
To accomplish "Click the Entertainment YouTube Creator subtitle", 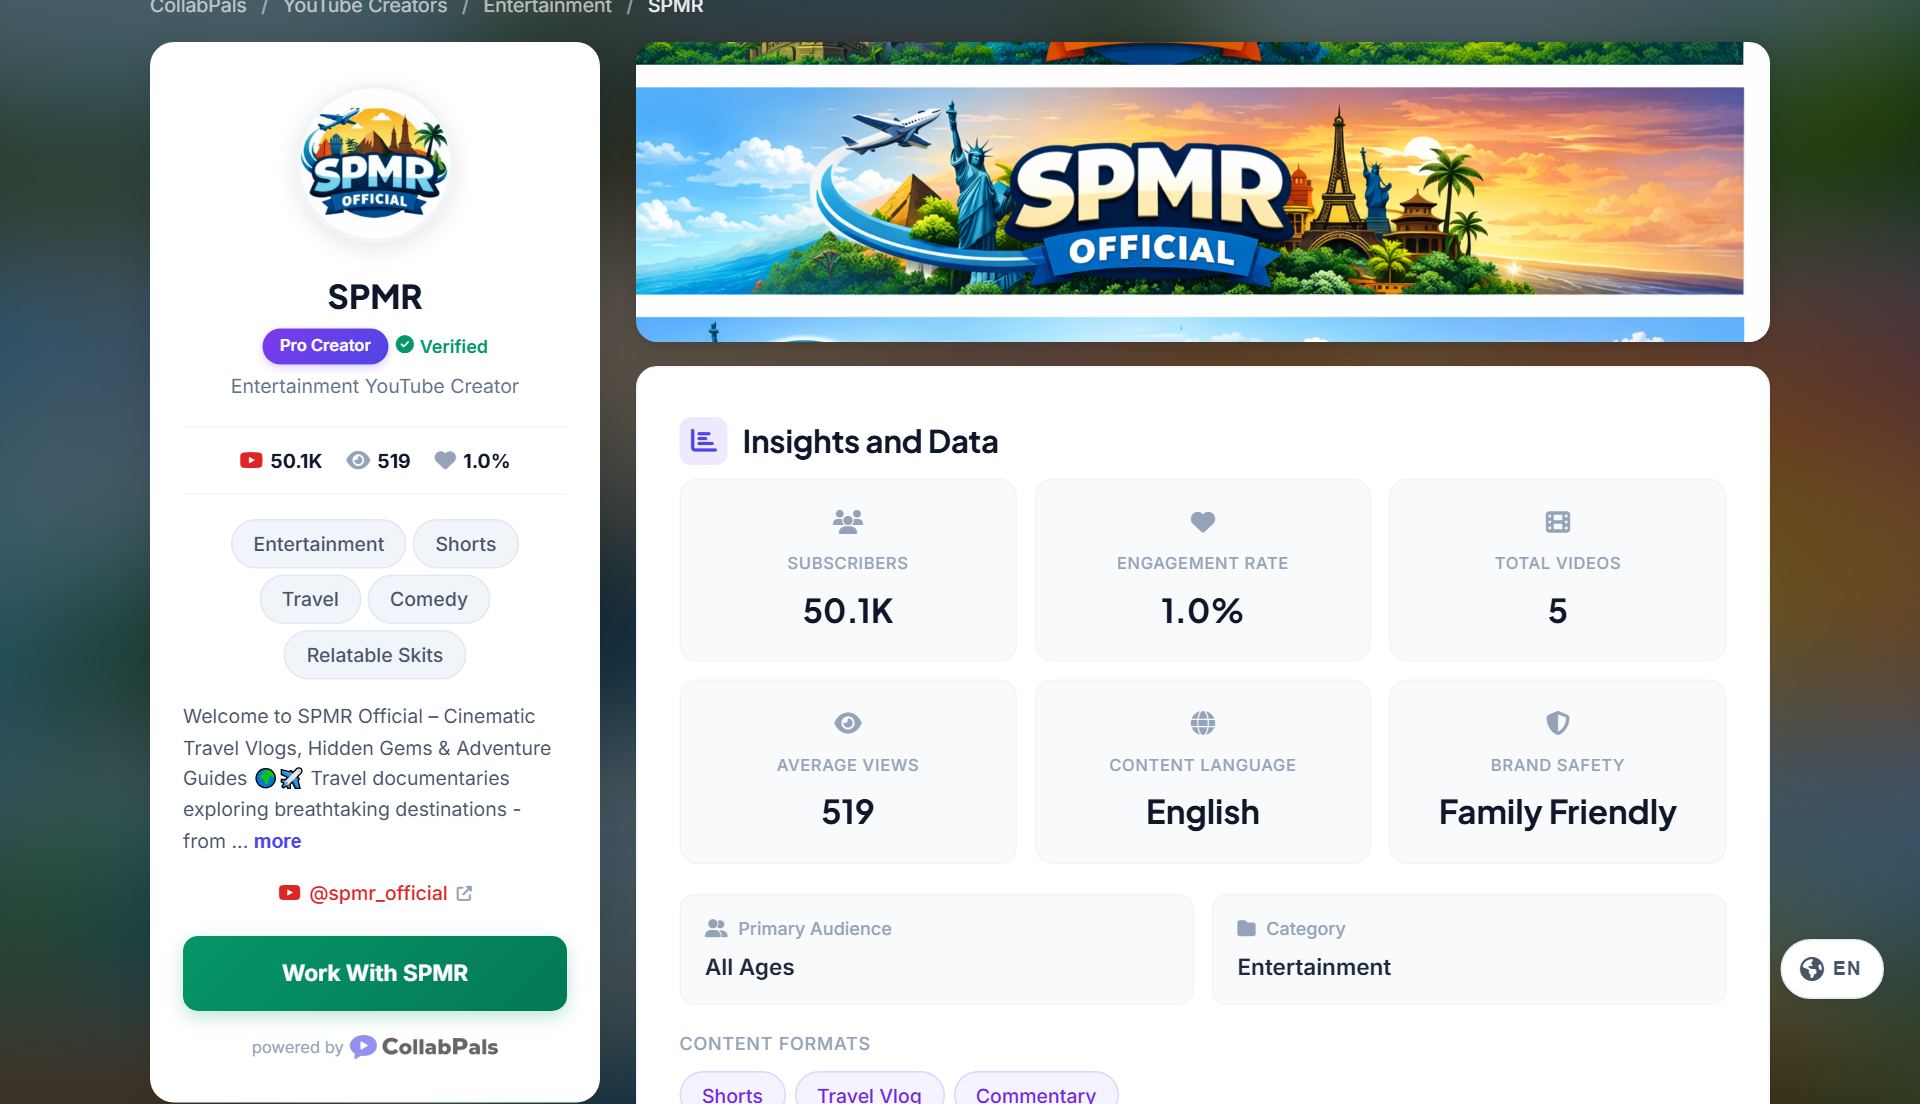I will coord(375,386).
